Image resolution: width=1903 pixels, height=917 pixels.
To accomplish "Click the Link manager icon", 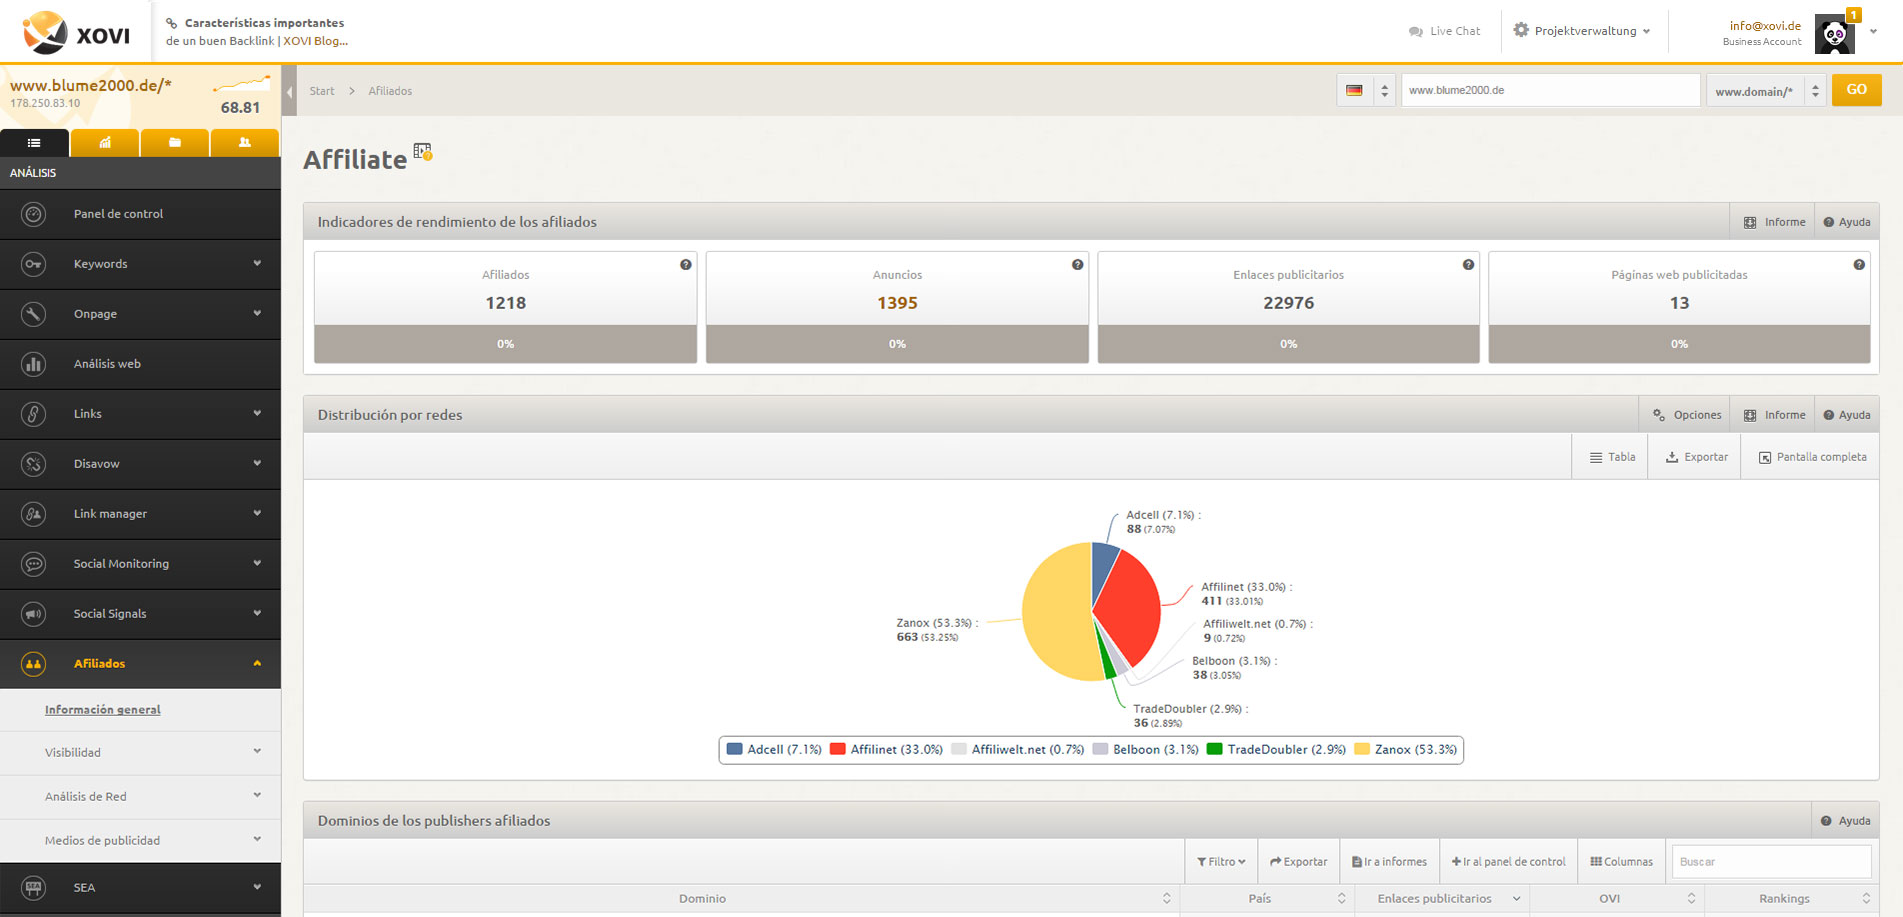I will (34, 514).
